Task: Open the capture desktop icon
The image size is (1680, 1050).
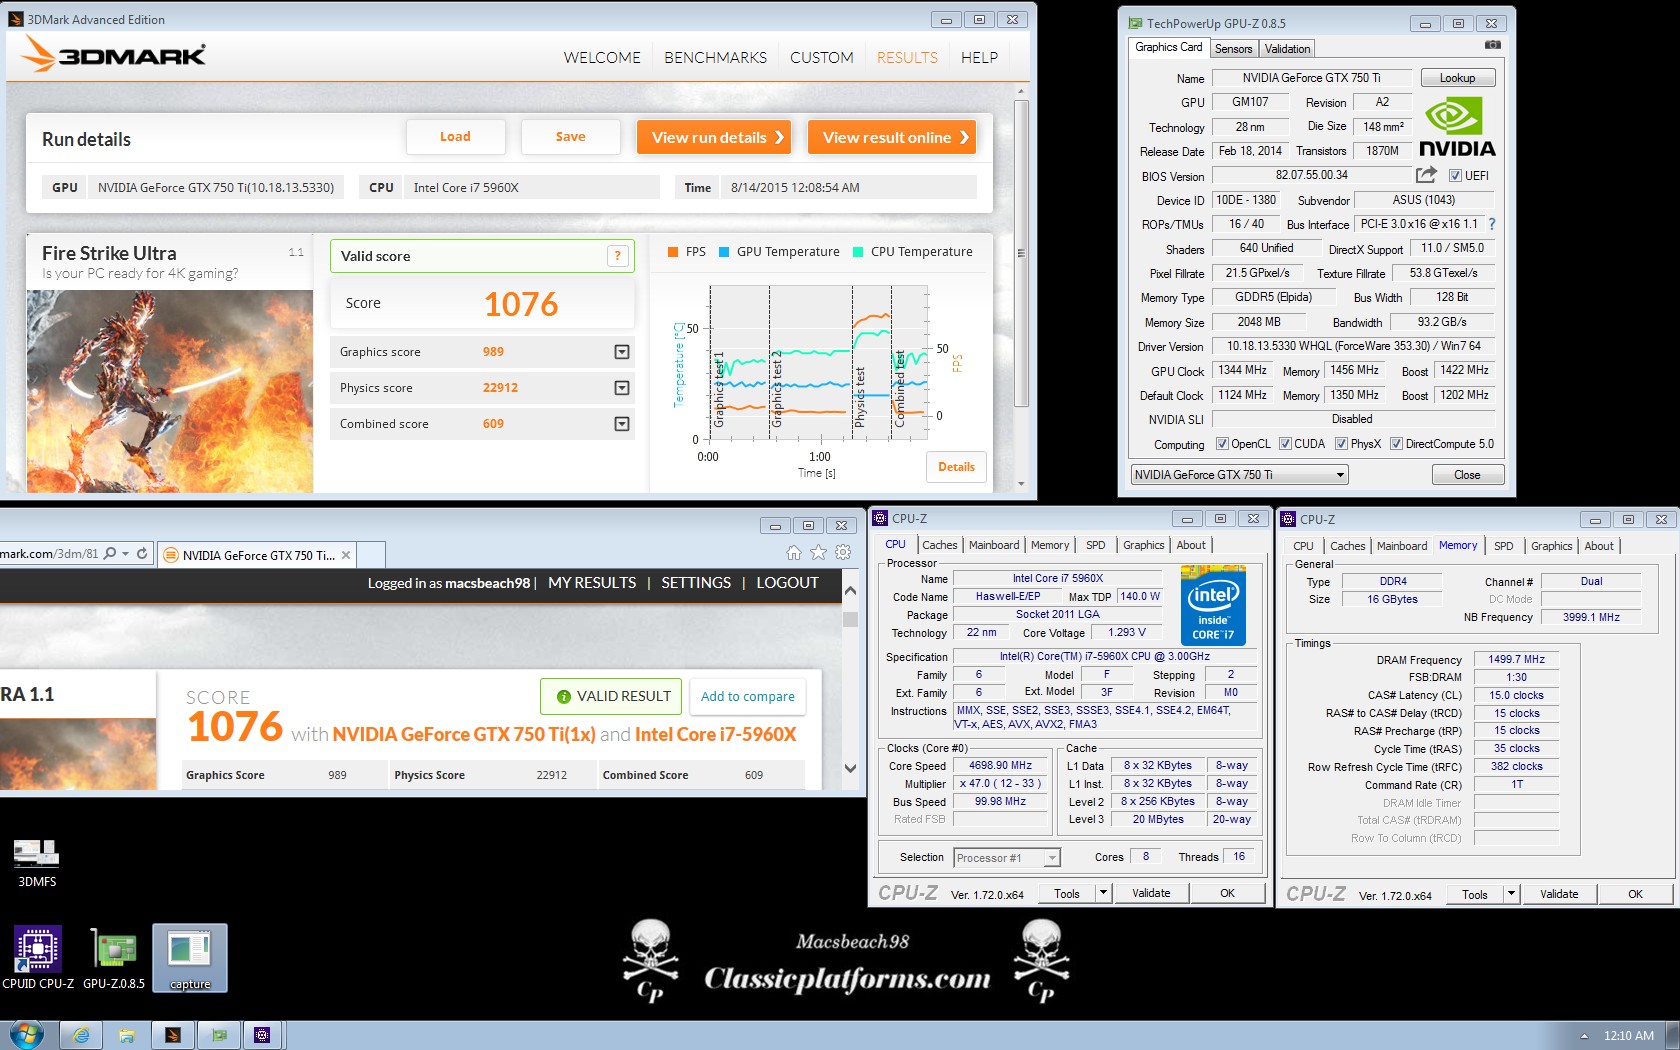Action: click(190, 958)
